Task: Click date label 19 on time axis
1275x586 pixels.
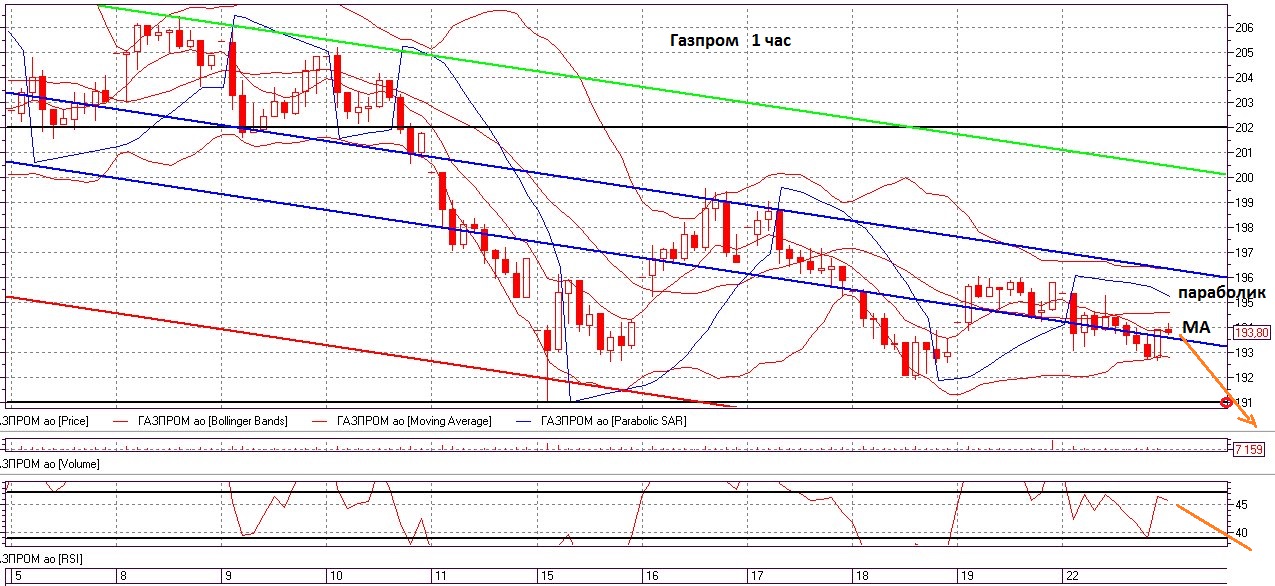Action: pos(966,577)
